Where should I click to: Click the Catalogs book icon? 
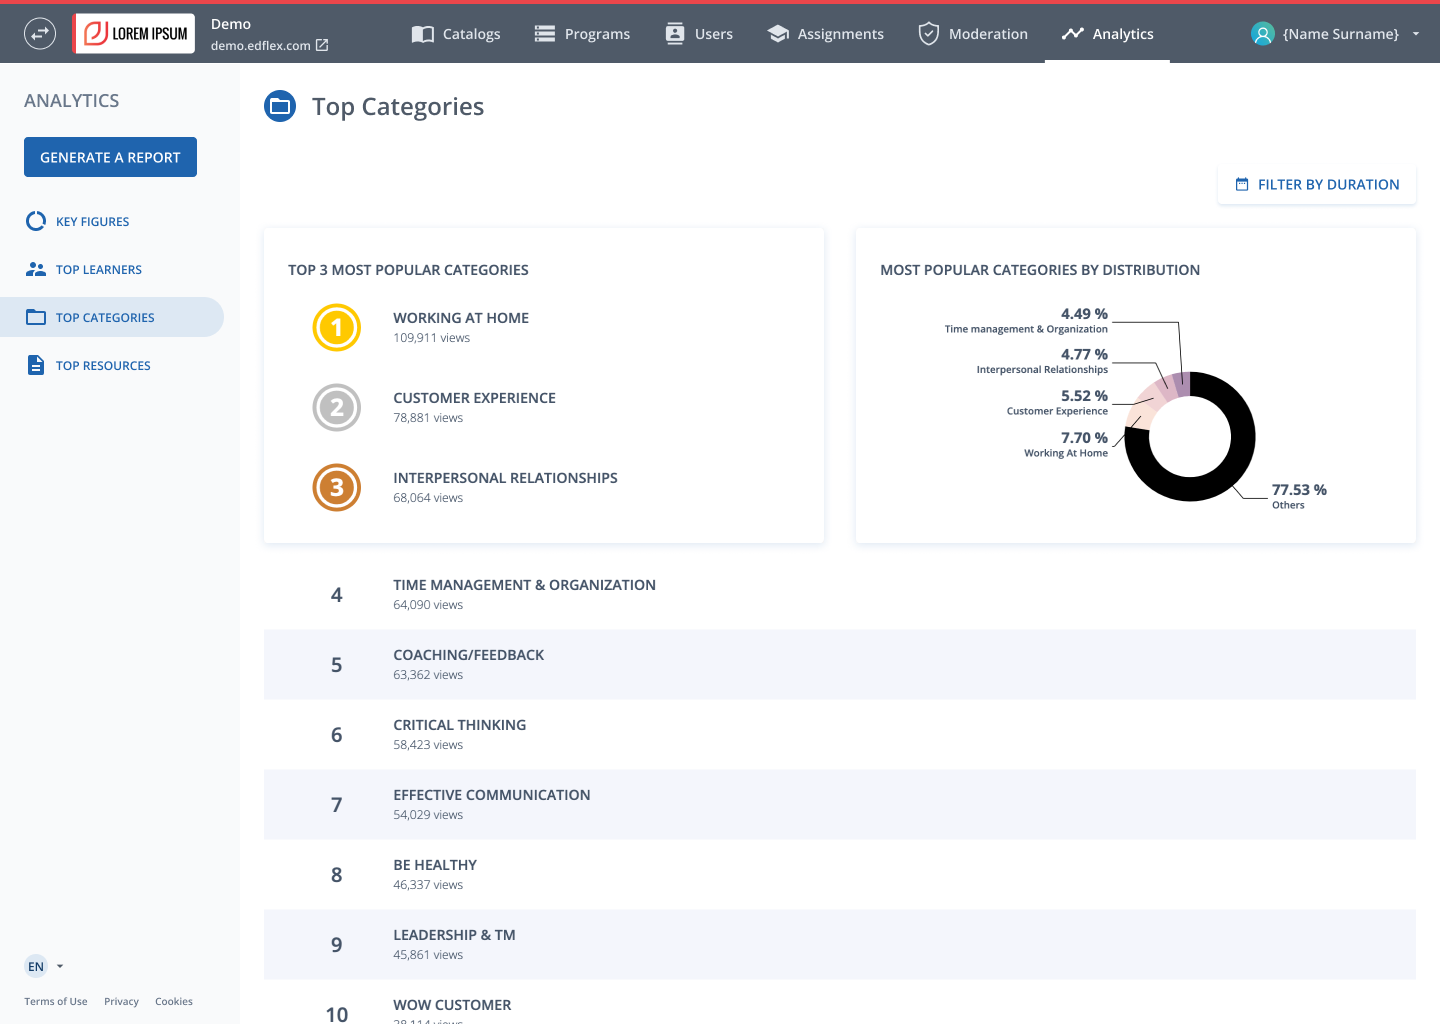point(423,34)
